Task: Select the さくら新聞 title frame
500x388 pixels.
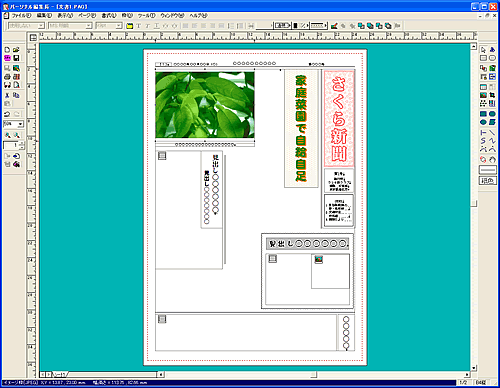Action: [339, 118]
